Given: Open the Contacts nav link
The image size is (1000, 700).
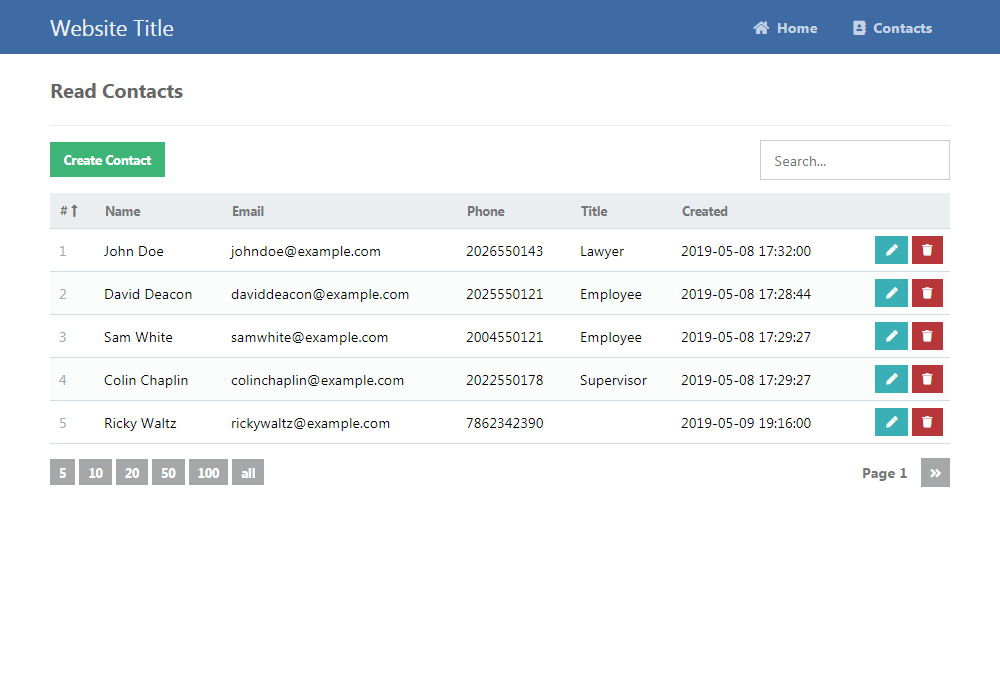Looking at the screenshot, I should tap(892, 28).
